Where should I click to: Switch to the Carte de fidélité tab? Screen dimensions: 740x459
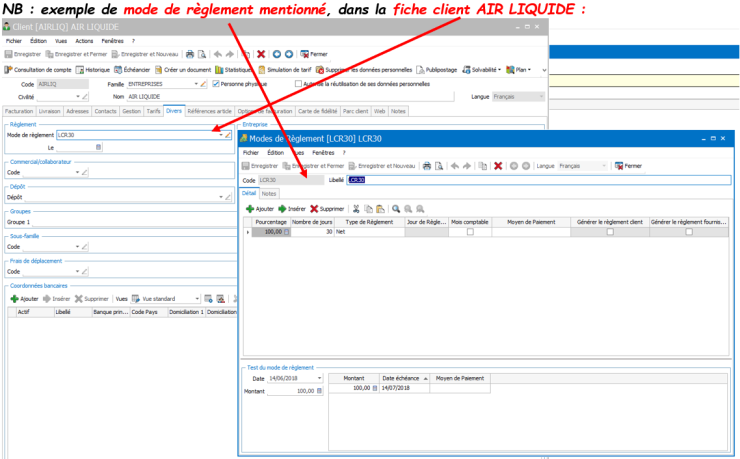pyautogui.click(x=318, y=111)
